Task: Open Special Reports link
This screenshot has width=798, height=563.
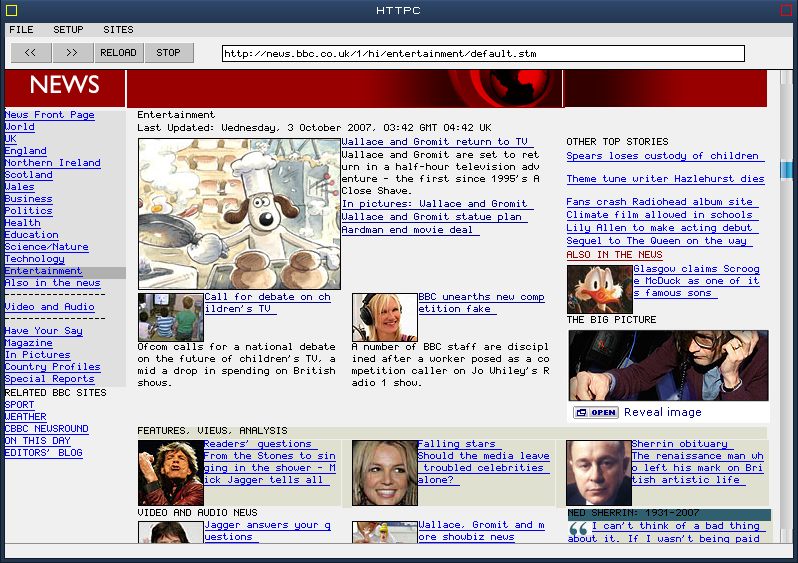Action: coord(49,379)
